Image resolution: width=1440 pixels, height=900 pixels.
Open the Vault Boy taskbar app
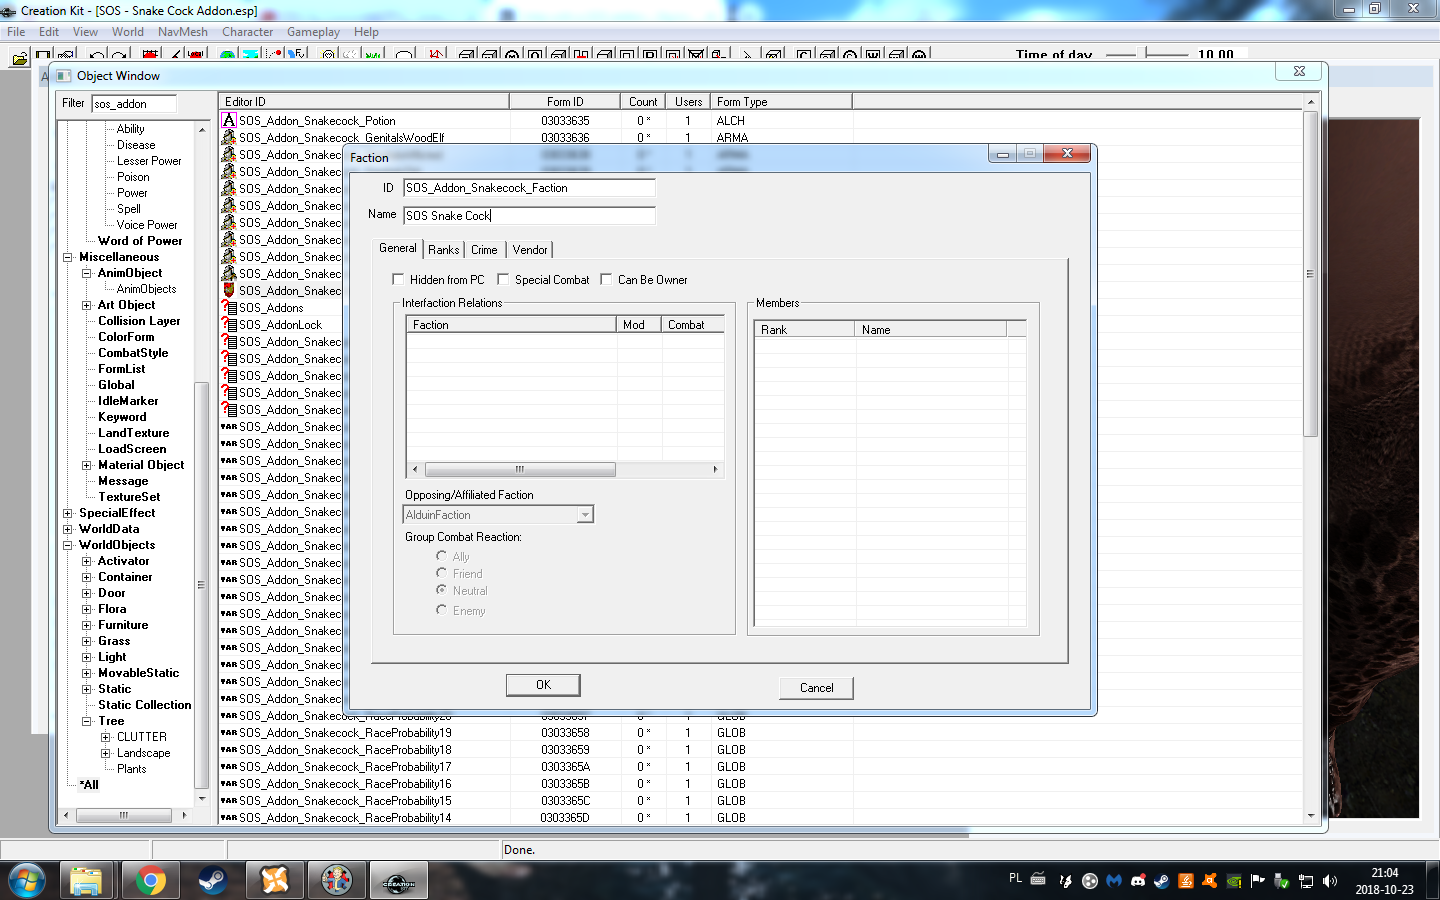(337, 881)
